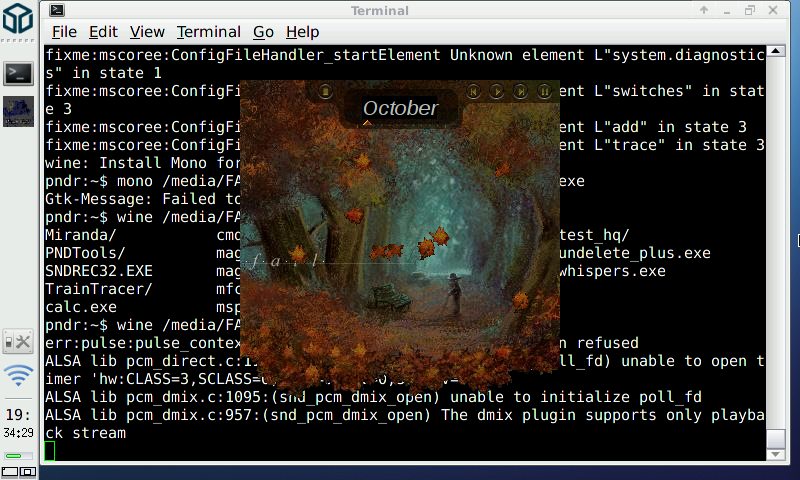
Task: Open the Terminal menu
Action: click(208, 32)
